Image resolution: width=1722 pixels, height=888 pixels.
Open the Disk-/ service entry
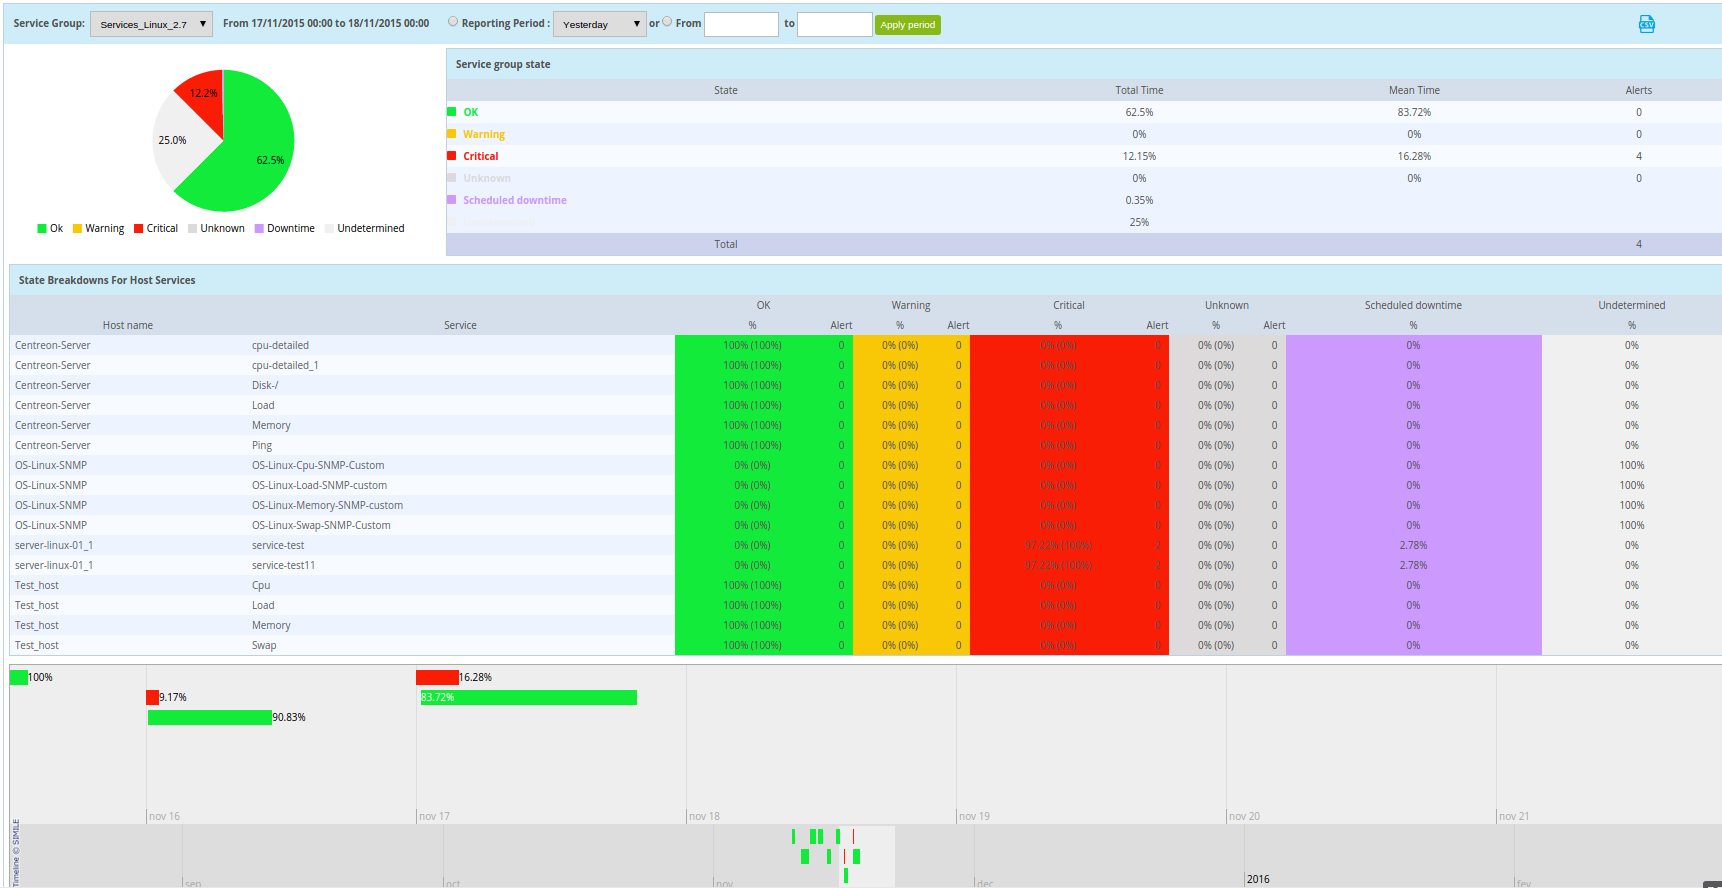[265, 385]
